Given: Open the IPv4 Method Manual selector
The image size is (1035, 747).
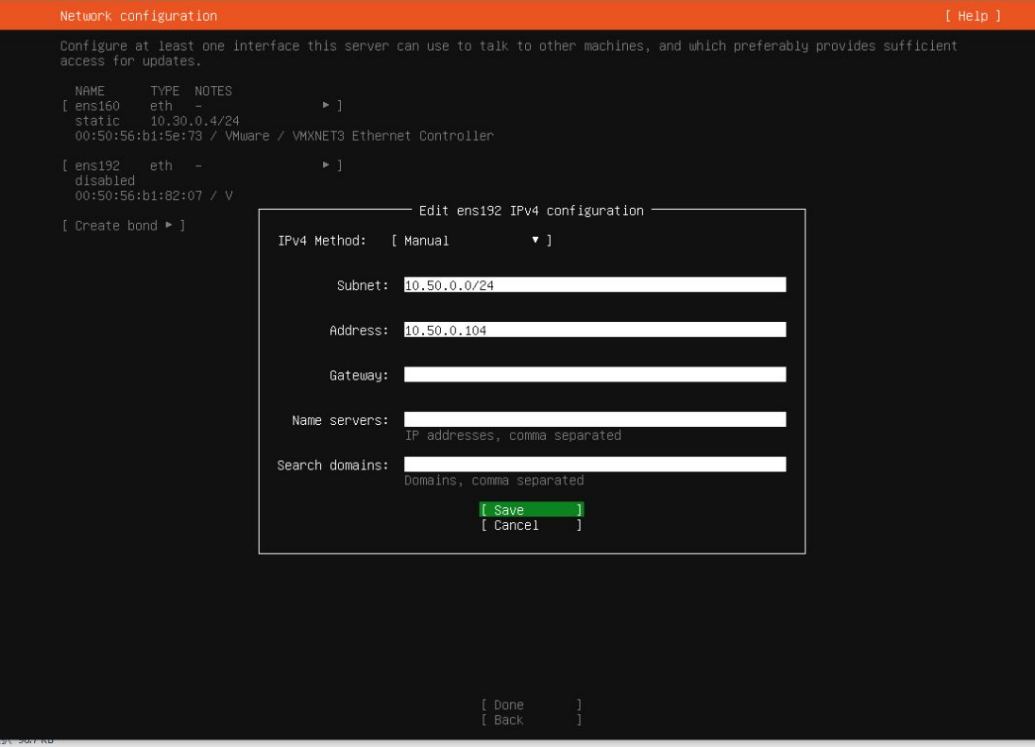Looking at the screenshot, I should pyautogui.click(x=470, y=241).
